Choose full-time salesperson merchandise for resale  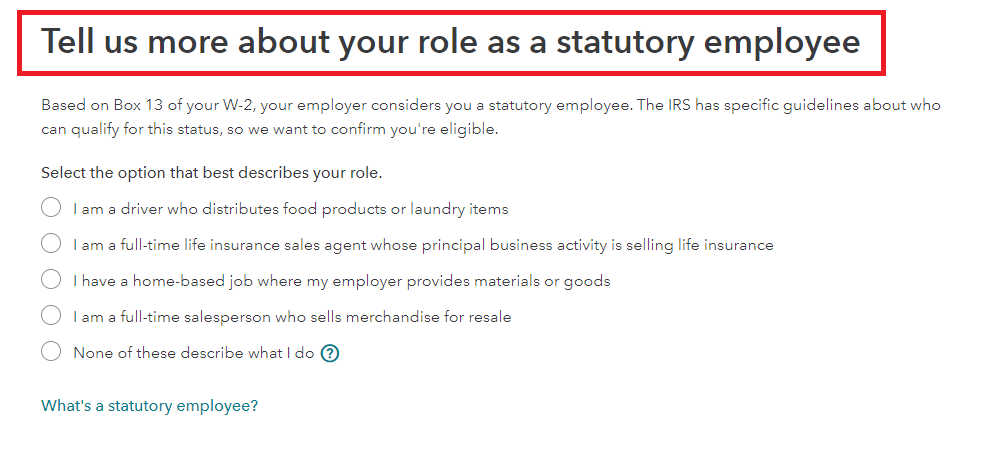click(51, 315)
